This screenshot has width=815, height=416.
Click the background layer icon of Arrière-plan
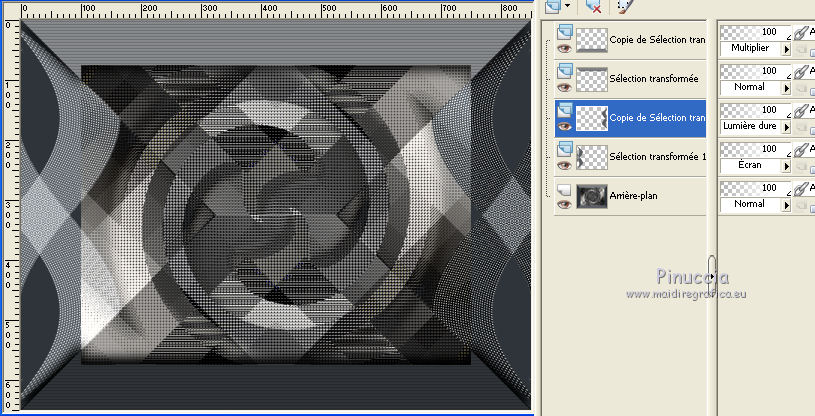coord(564,188)
